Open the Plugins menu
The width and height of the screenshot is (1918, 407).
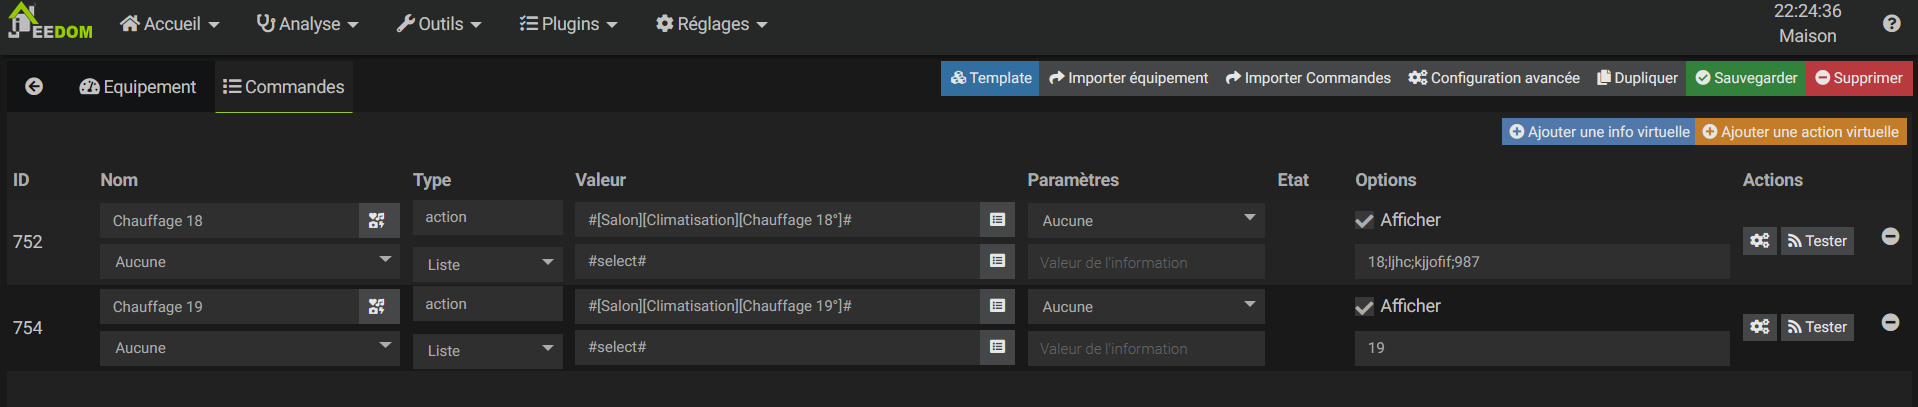pos(568,24)
